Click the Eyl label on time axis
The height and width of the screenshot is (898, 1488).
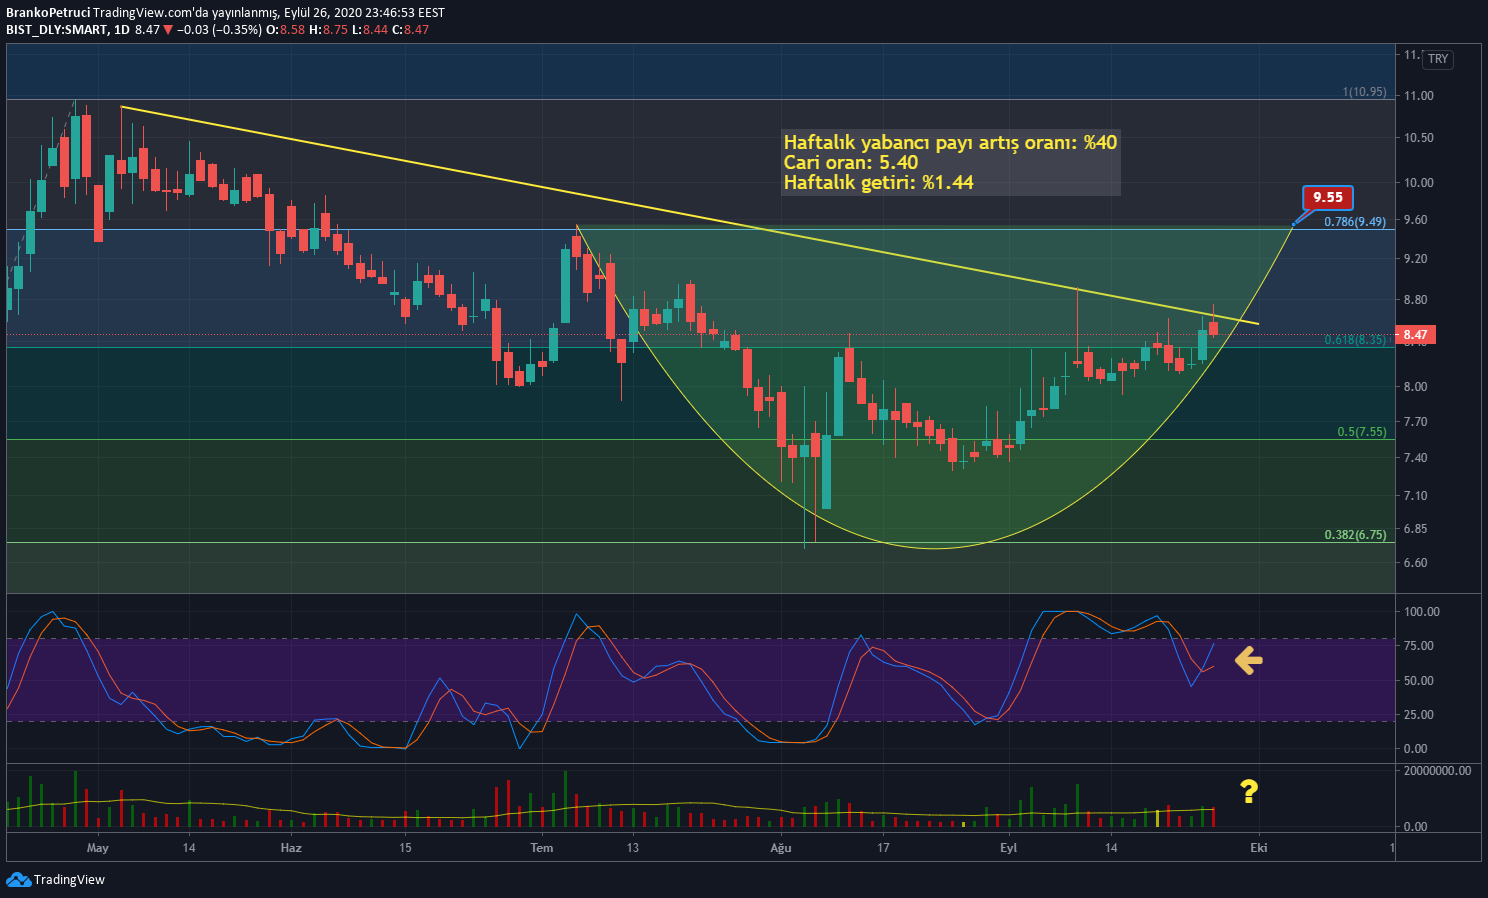1008,848
